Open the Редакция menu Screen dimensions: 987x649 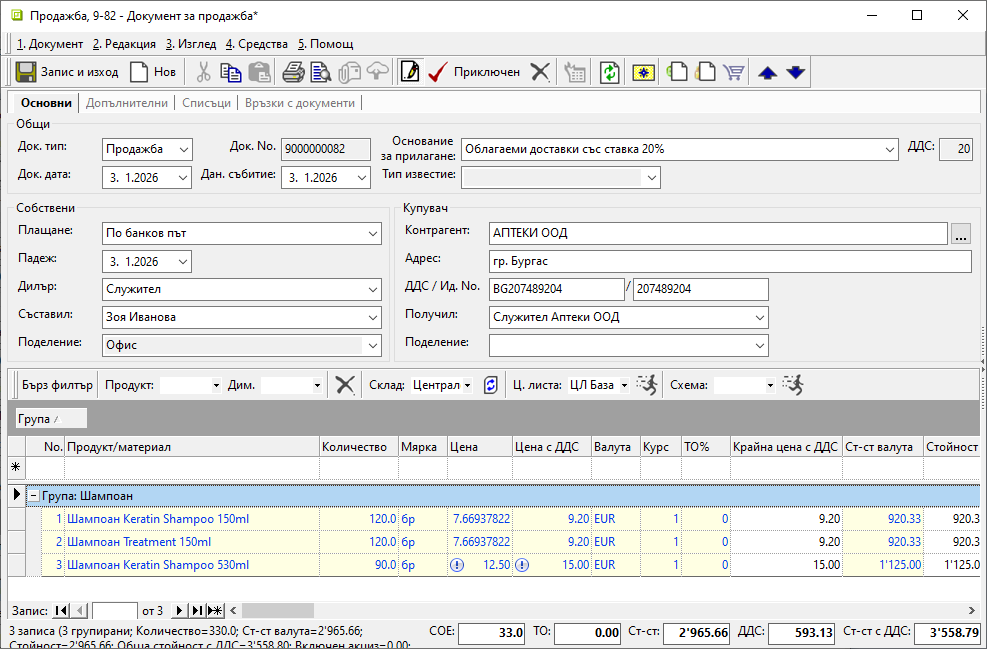124,44
